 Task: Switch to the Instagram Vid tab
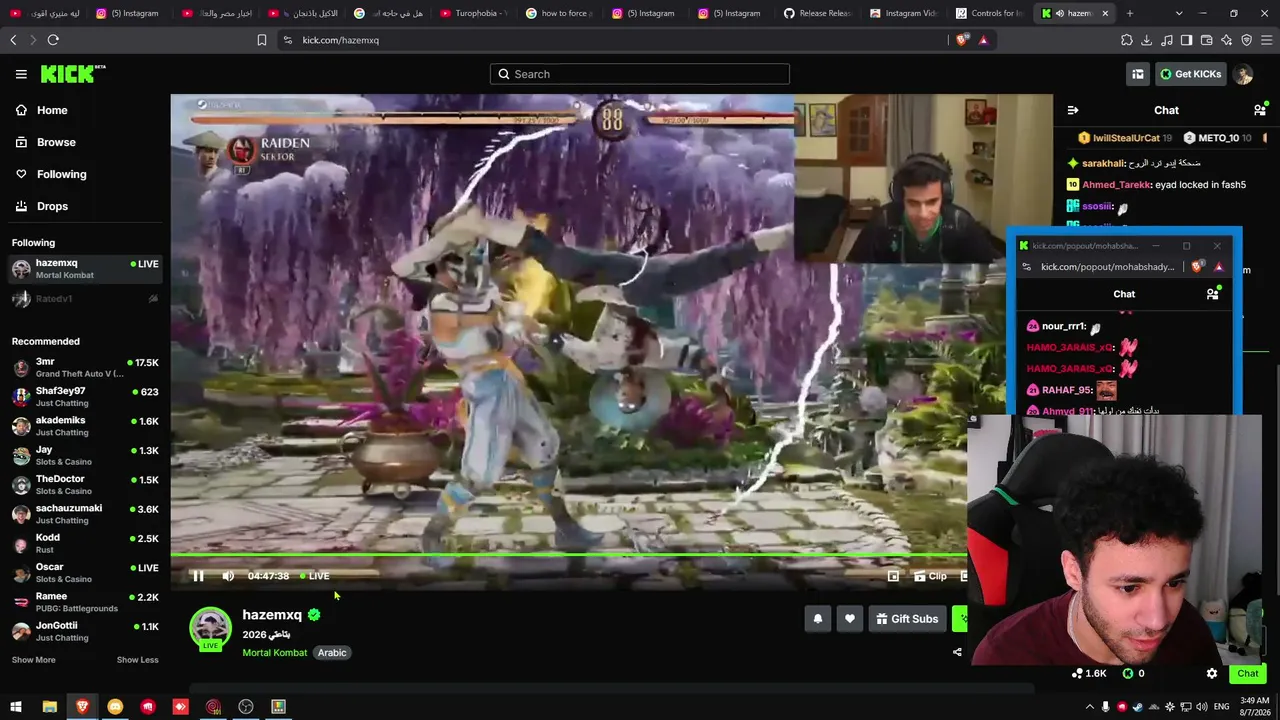(903, 13)
